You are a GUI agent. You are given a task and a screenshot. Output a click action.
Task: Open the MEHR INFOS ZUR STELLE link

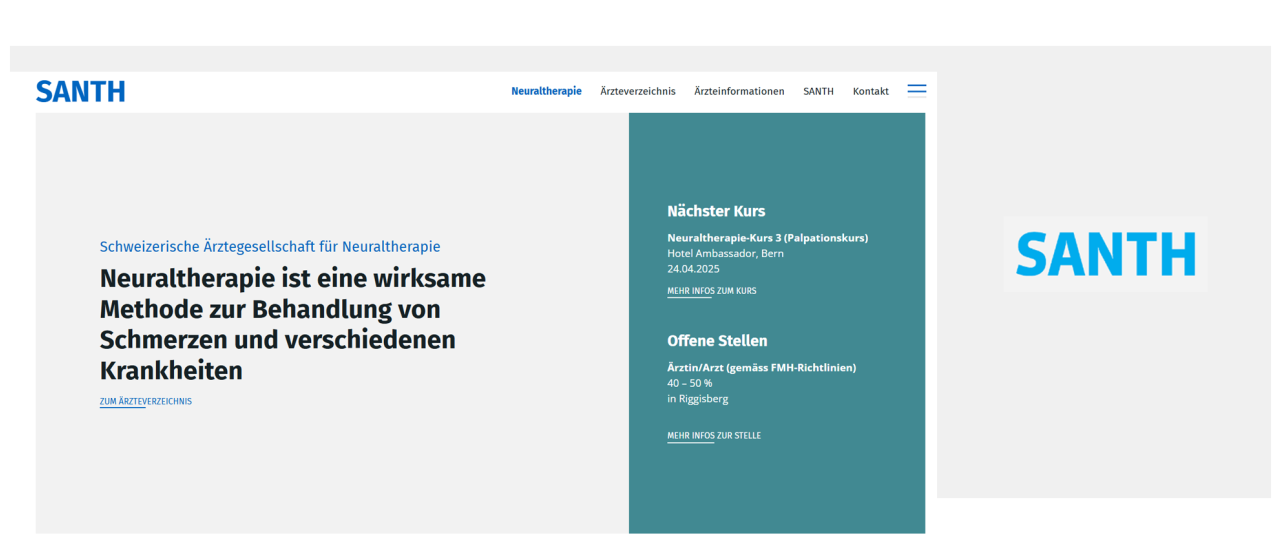coord(713,435)
